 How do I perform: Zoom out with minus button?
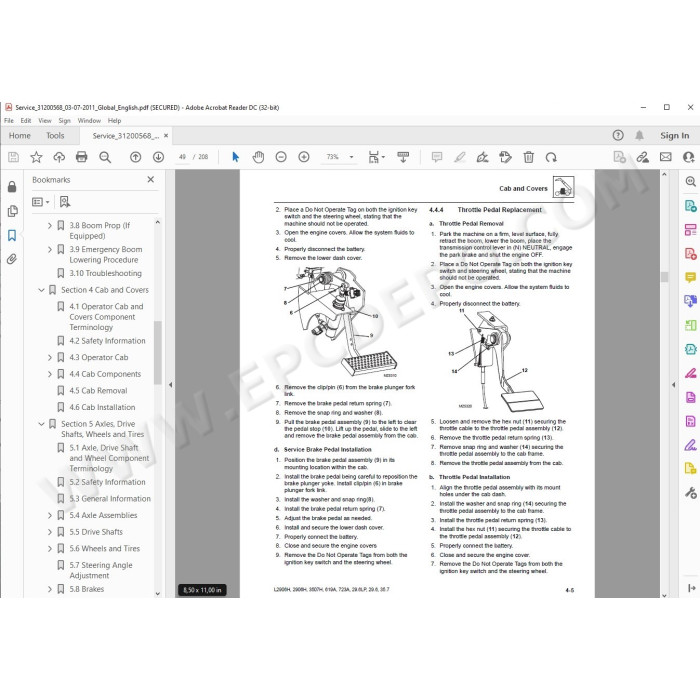click(281, 157)
